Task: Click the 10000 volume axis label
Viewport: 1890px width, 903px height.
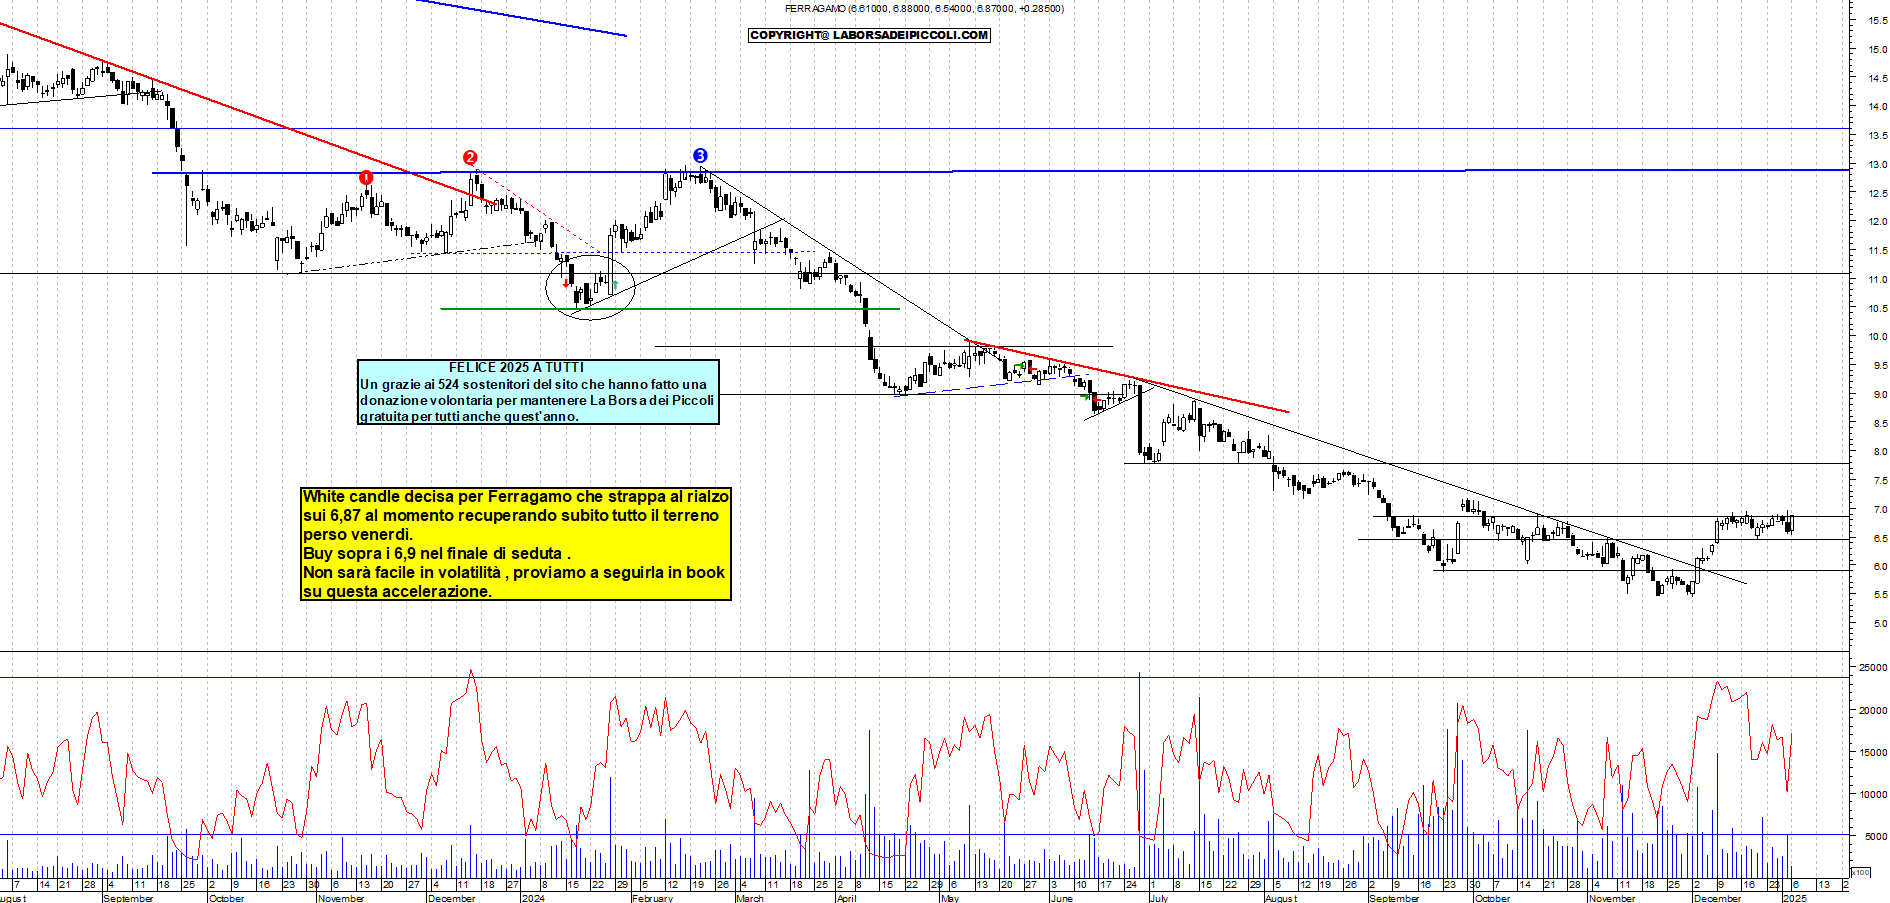Action: 1873,794
